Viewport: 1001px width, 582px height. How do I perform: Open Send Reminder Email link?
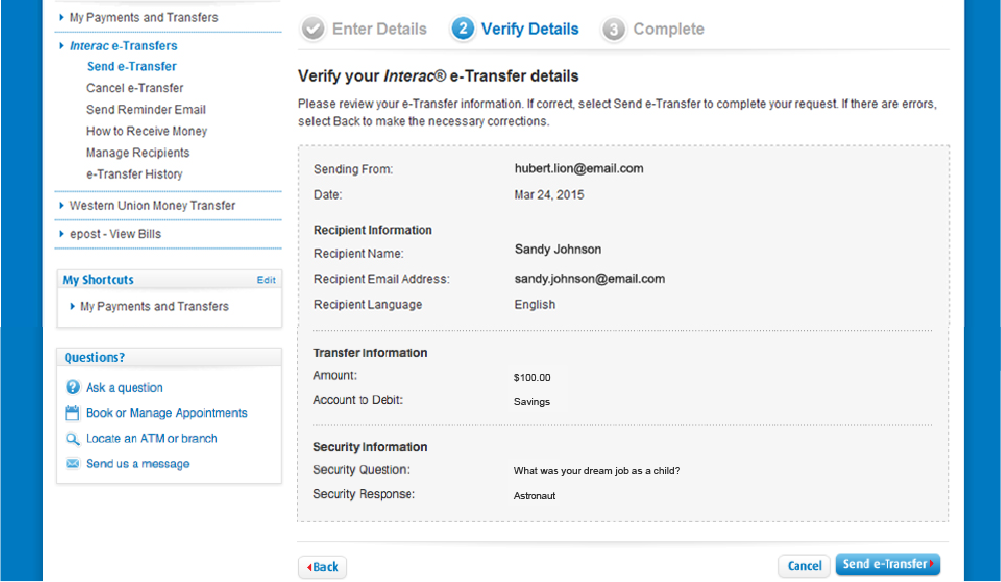(x=146, y=110)
